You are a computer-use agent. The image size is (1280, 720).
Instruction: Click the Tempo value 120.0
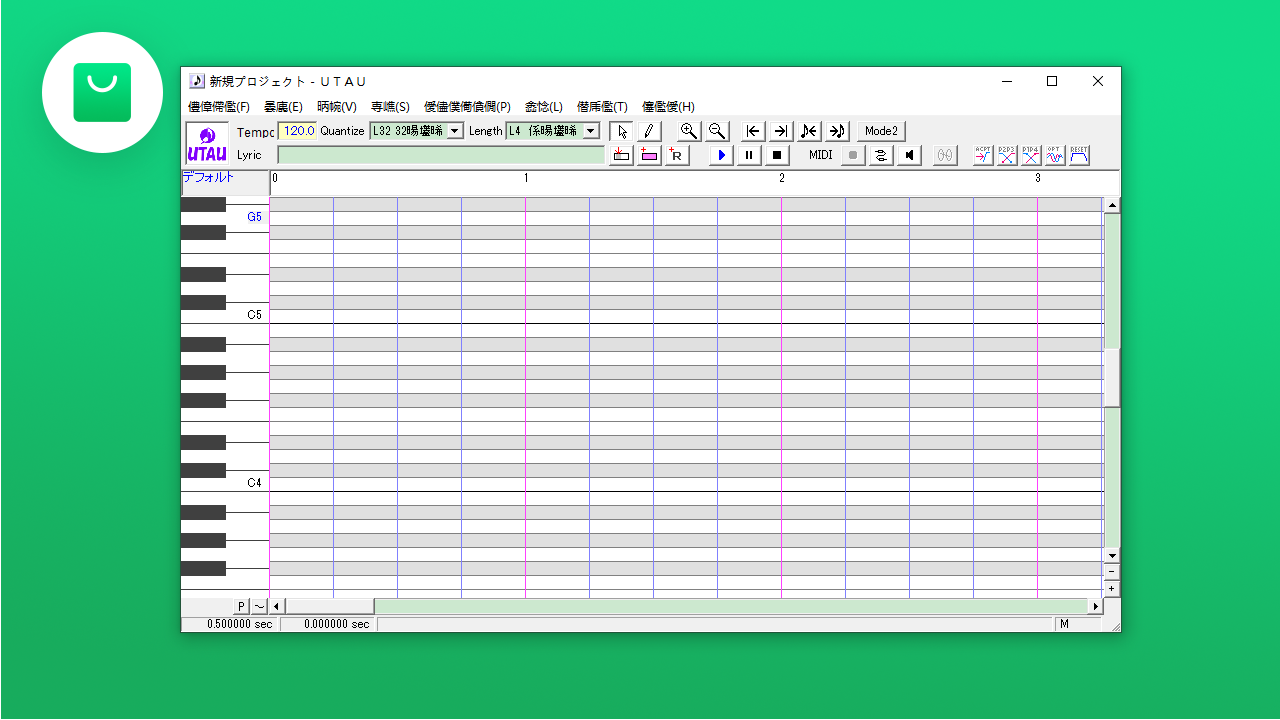(x=297, y=131)
